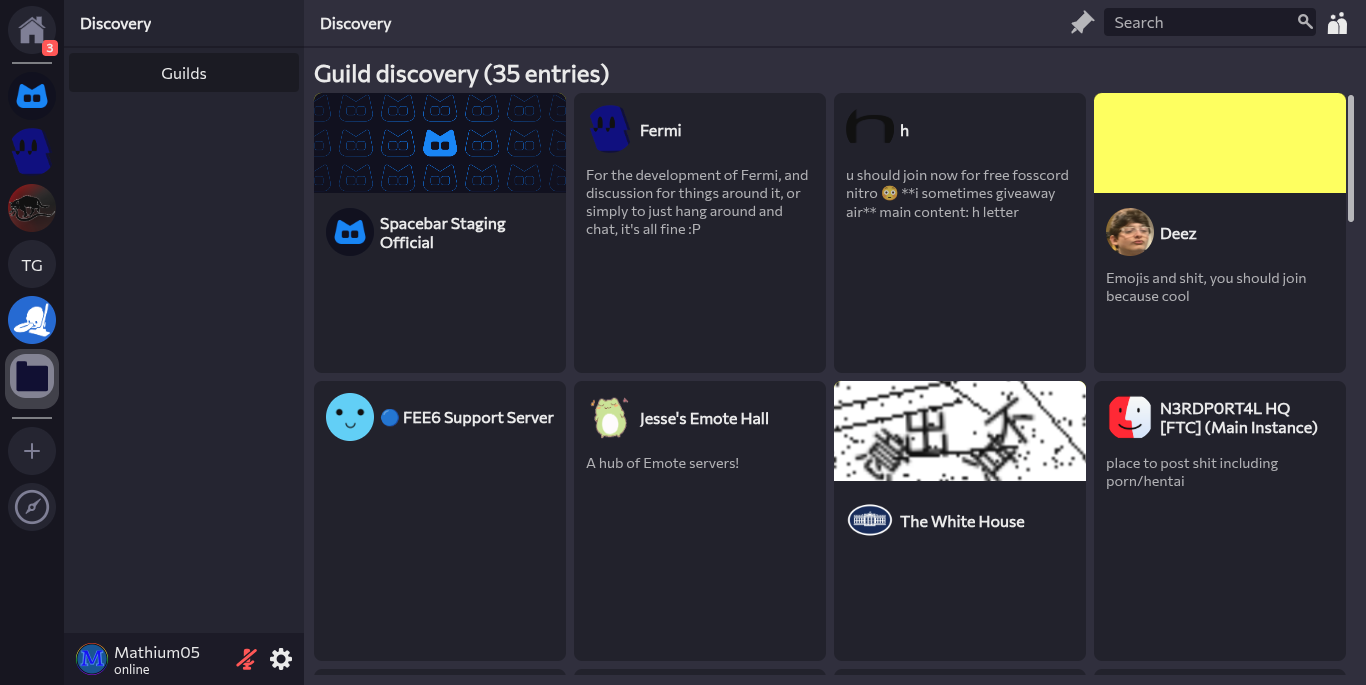1366x685 pixels.
Task: Click the guild list vertical scrollbar
Action: coord(1351,158)
